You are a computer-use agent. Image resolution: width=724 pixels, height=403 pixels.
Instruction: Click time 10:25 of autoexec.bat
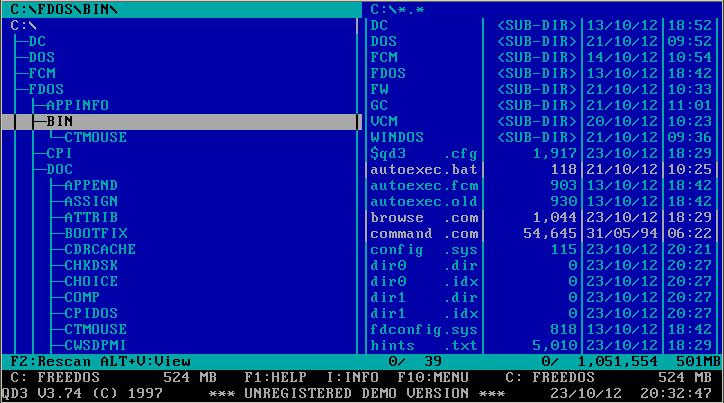click(x=690, y=169)
